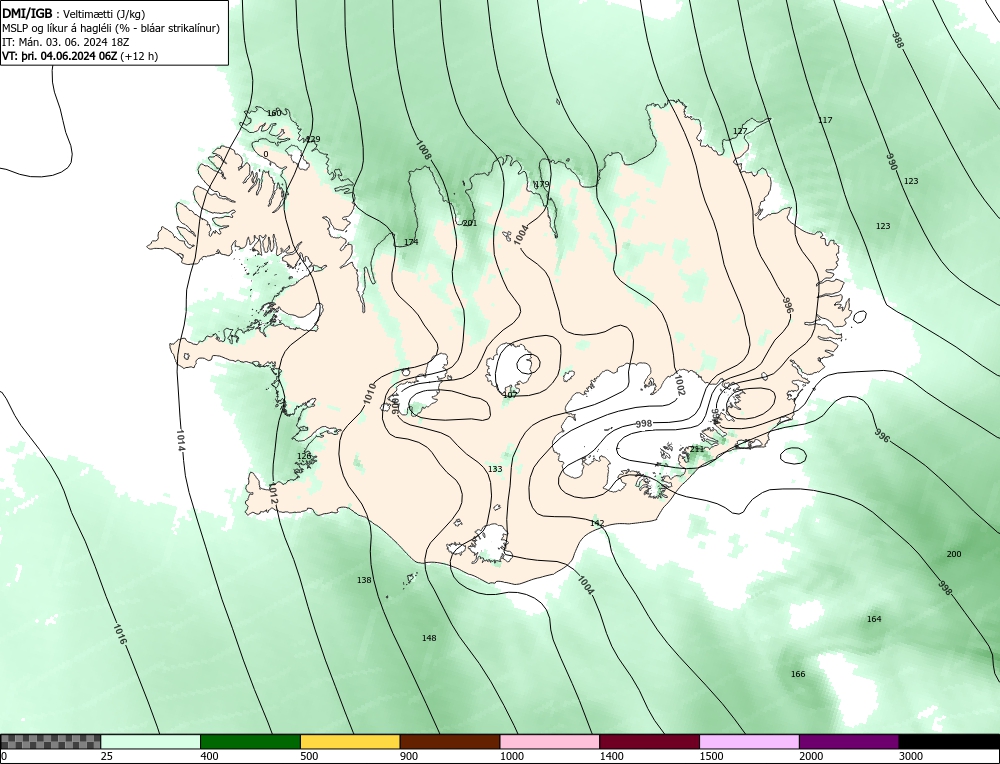This screenshot has width=1000, height=764.
Task: Click the light purple 1500–2000 legend swatch
Action: point(749,741)
